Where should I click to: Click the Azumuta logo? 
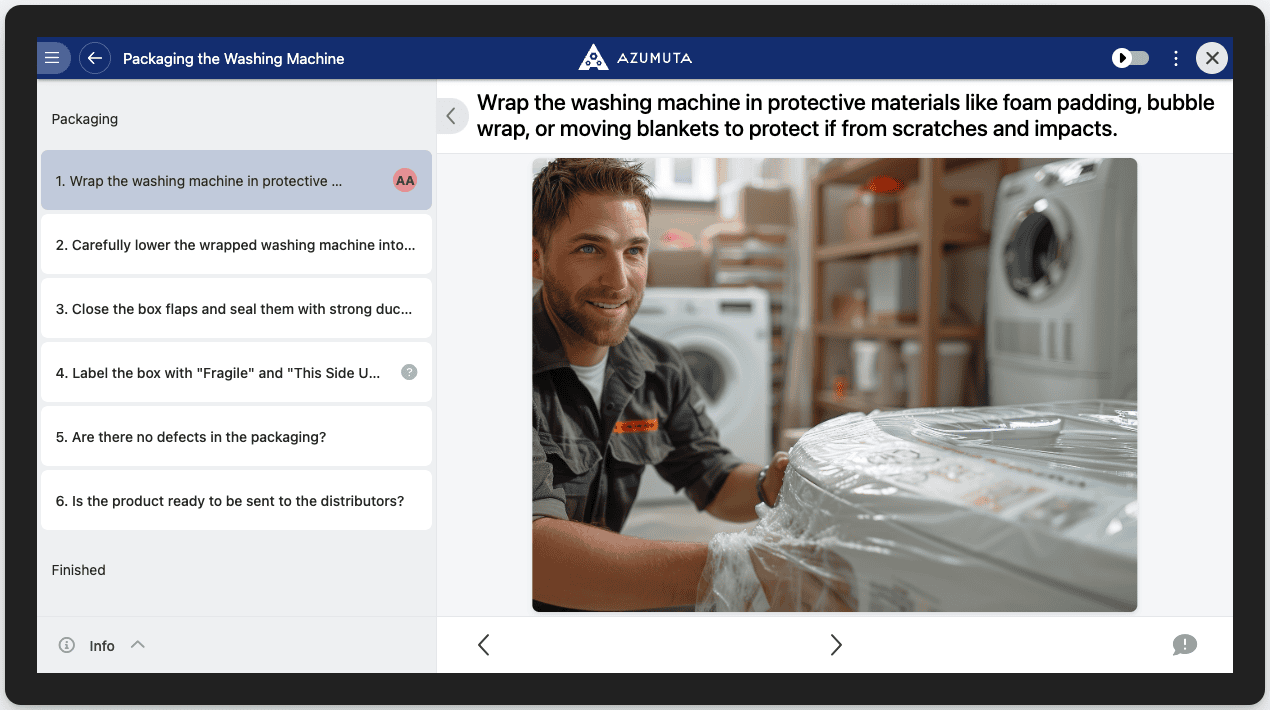point(635,58)
